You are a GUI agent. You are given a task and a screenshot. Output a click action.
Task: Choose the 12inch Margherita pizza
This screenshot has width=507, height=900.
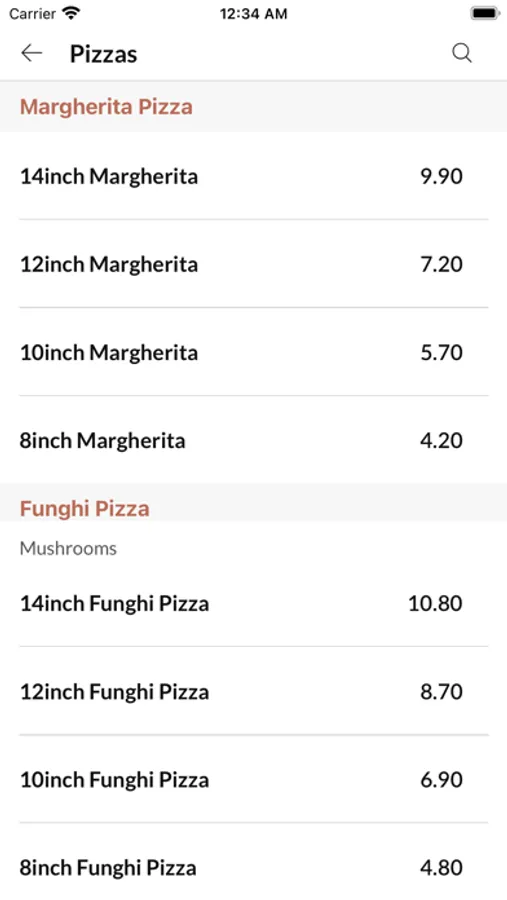click(253, 263)
